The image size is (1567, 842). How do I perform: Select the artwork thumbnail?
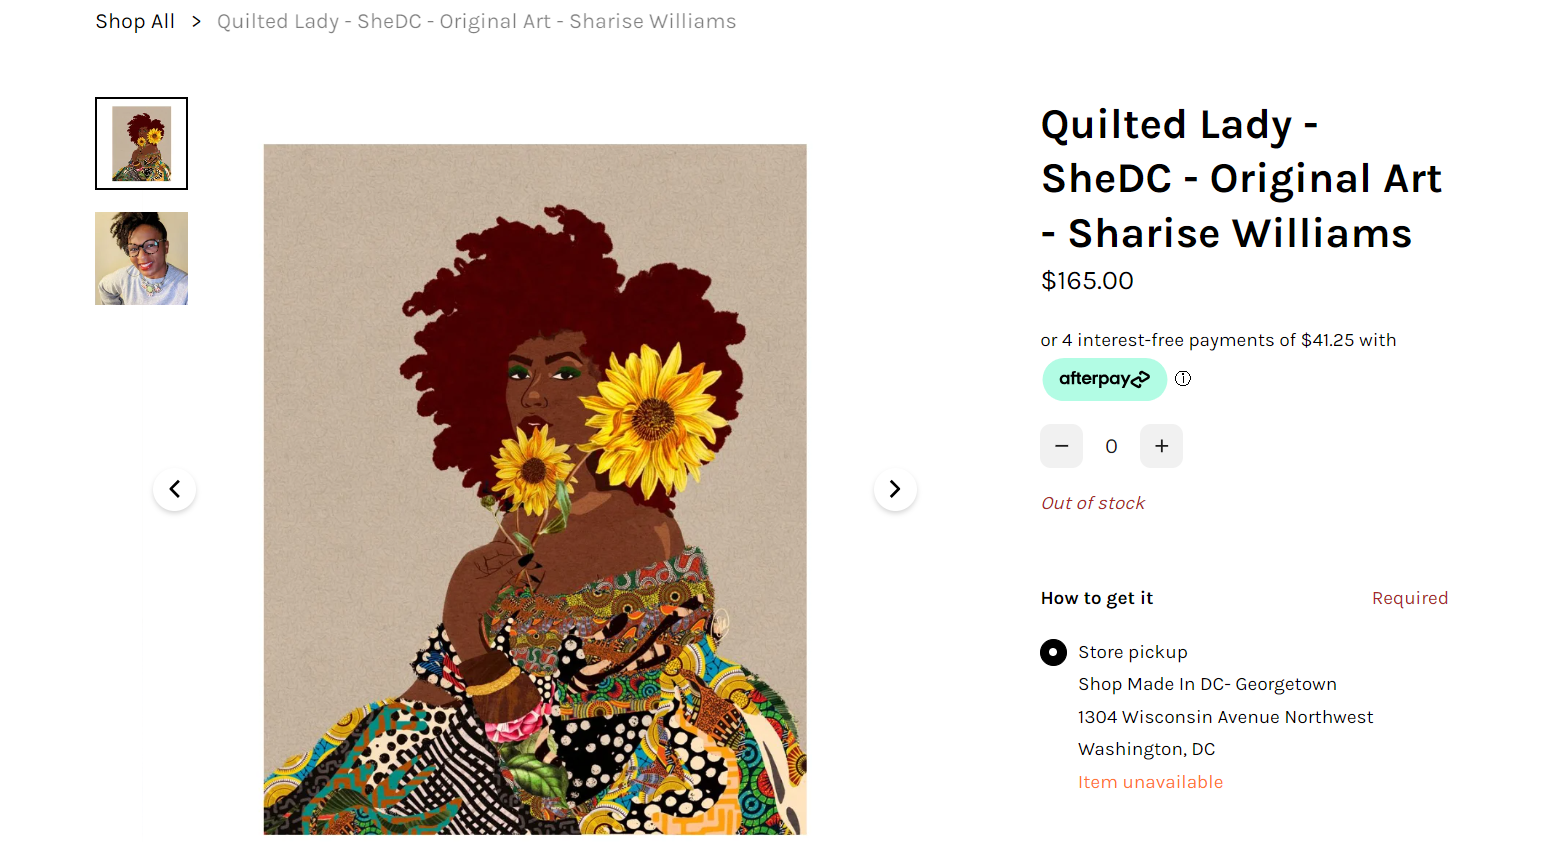coord(141,143)
